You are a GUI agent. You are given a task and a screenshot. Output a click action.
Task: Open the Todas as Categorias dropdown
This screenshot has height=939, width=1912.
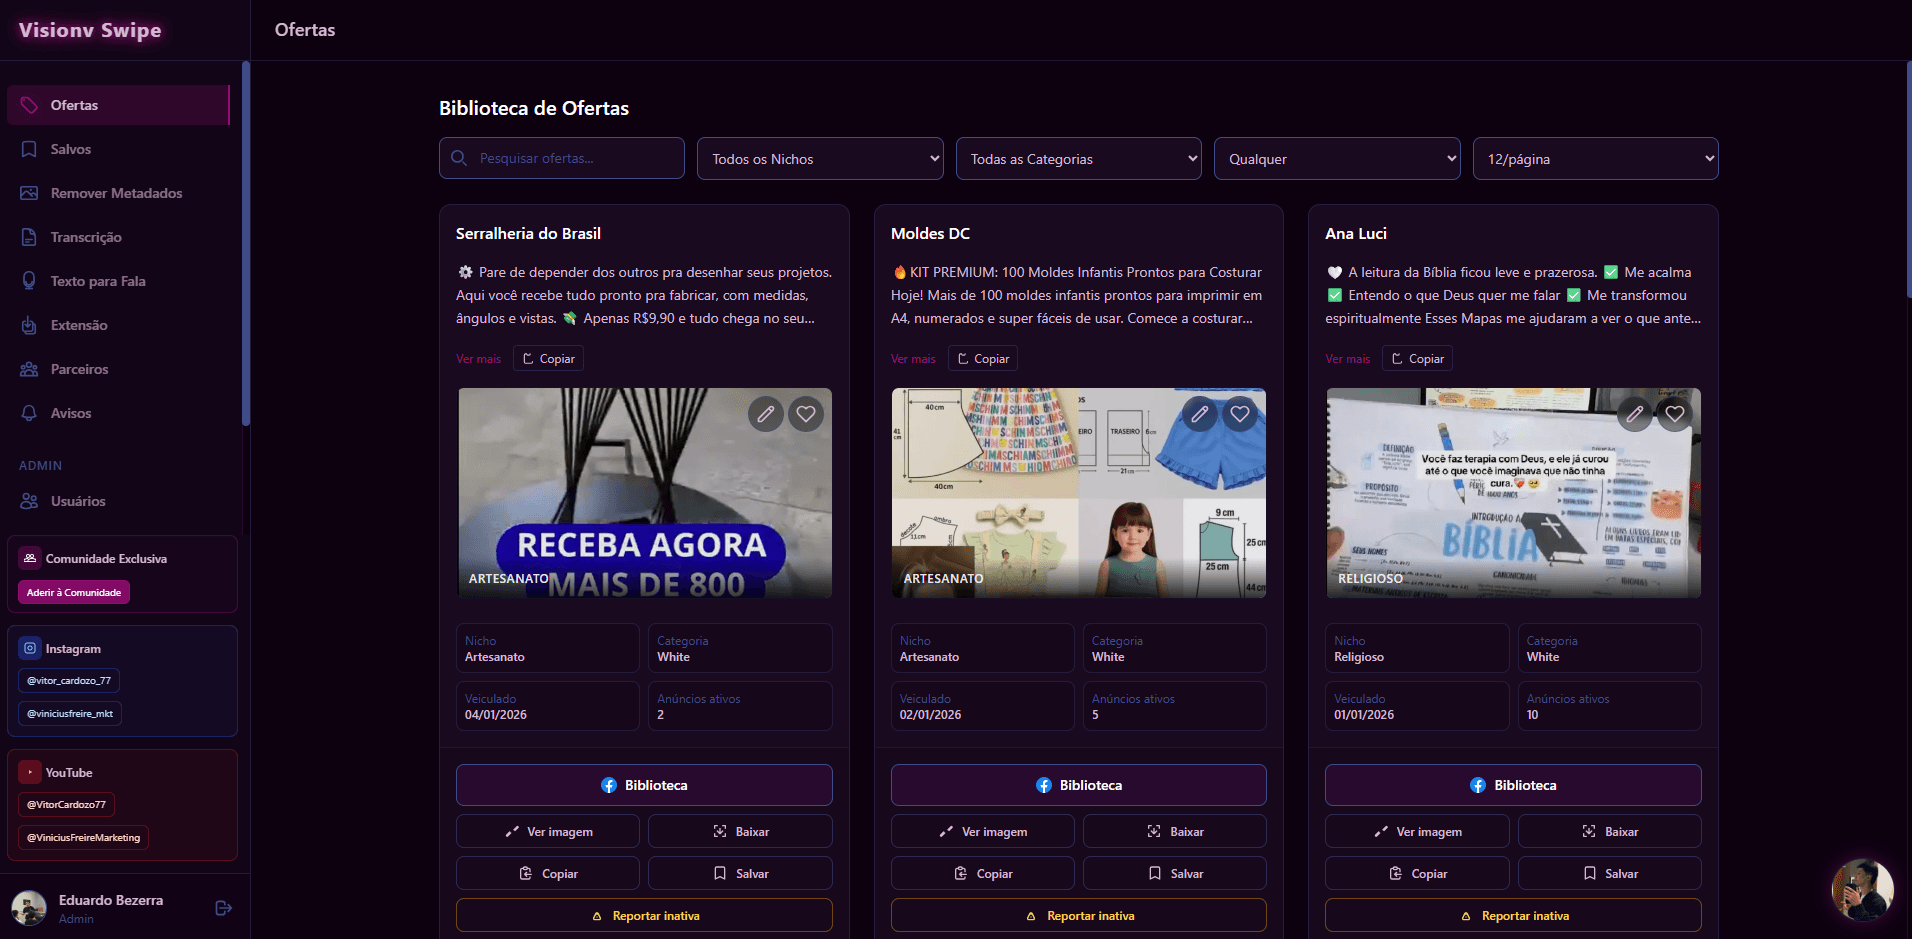pos(1078,159)
